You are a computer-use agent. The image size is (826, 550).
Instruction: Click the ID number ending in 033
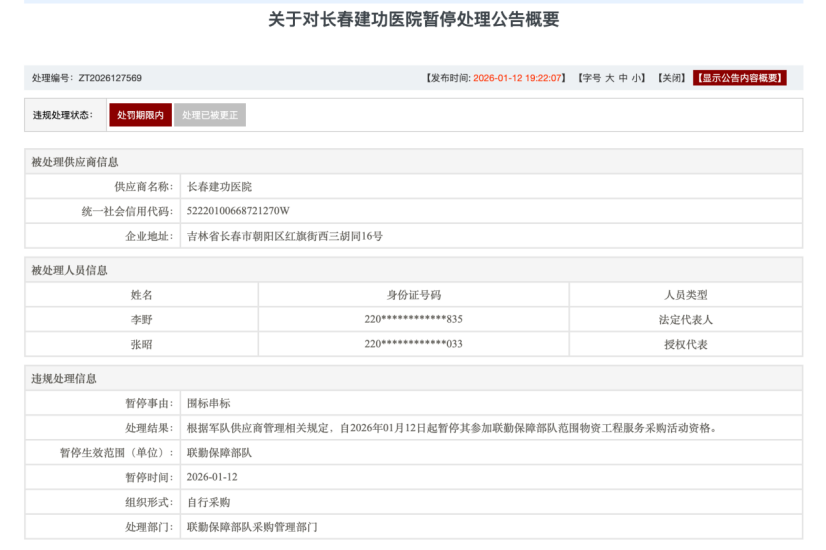point(413,344)
